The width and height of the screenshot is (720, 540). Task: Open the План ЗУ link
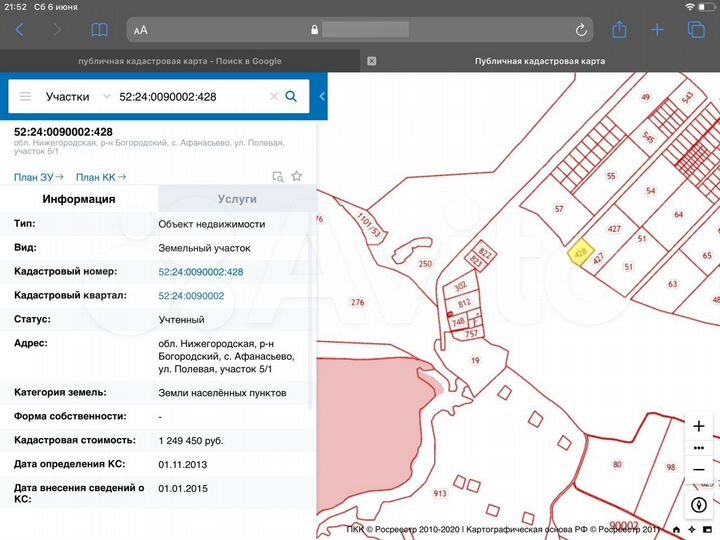[x=39, y=177]
